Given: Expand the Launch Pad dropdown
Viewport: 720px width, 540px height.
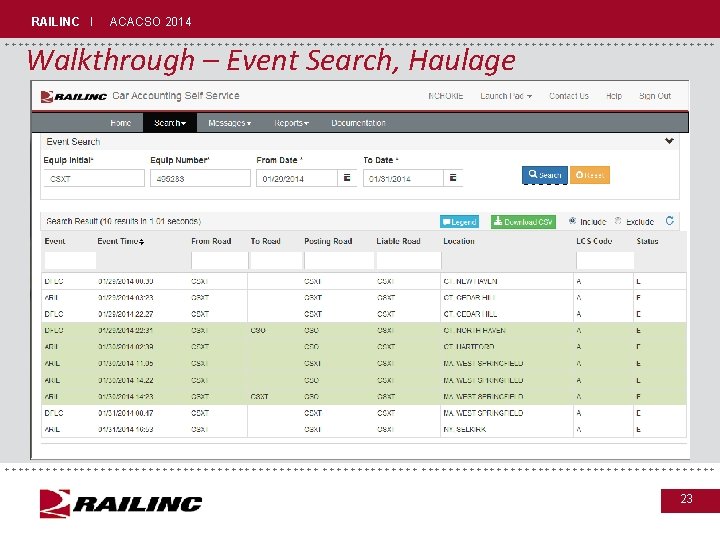Looking at the screenshot, I should click(x=506, y=96).
